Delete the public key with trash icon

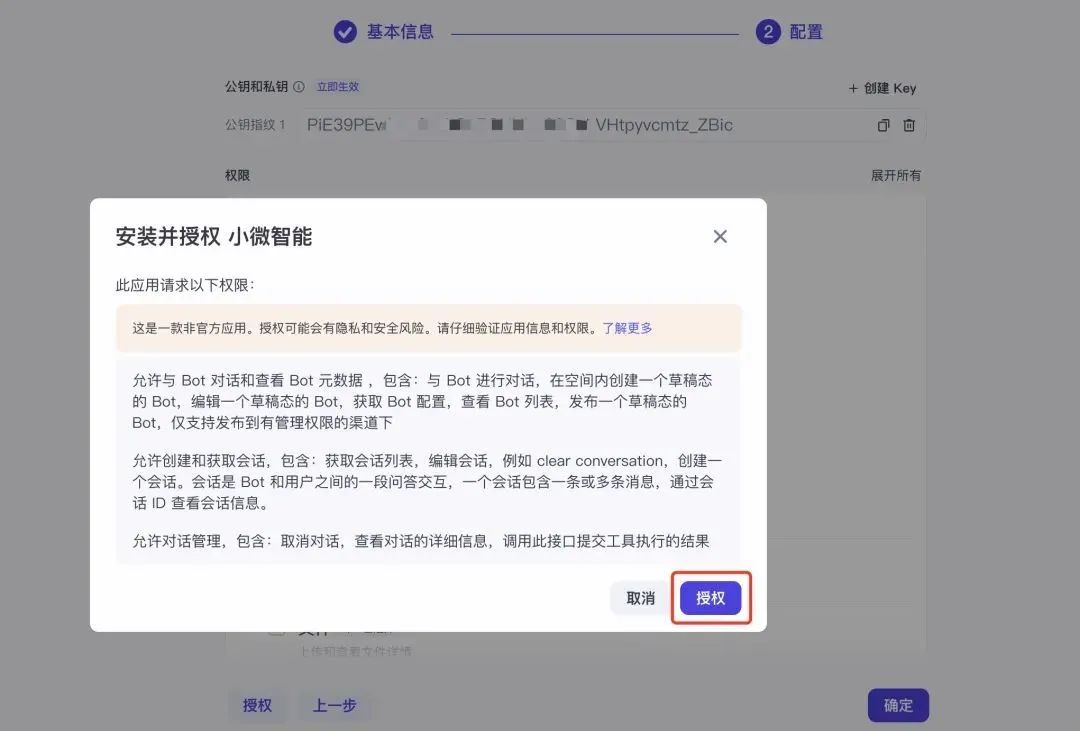click(x=909, y=125)
